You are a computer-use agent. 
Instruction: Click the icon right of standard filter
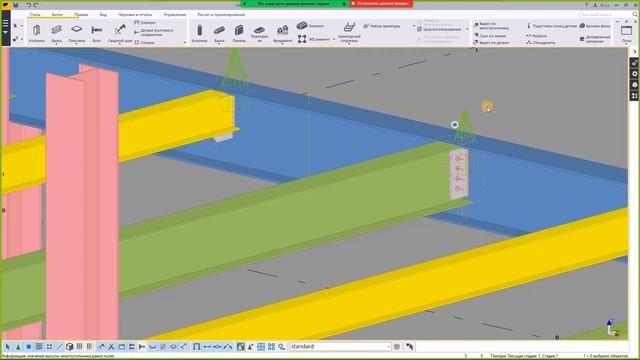[x=397, y=347]
